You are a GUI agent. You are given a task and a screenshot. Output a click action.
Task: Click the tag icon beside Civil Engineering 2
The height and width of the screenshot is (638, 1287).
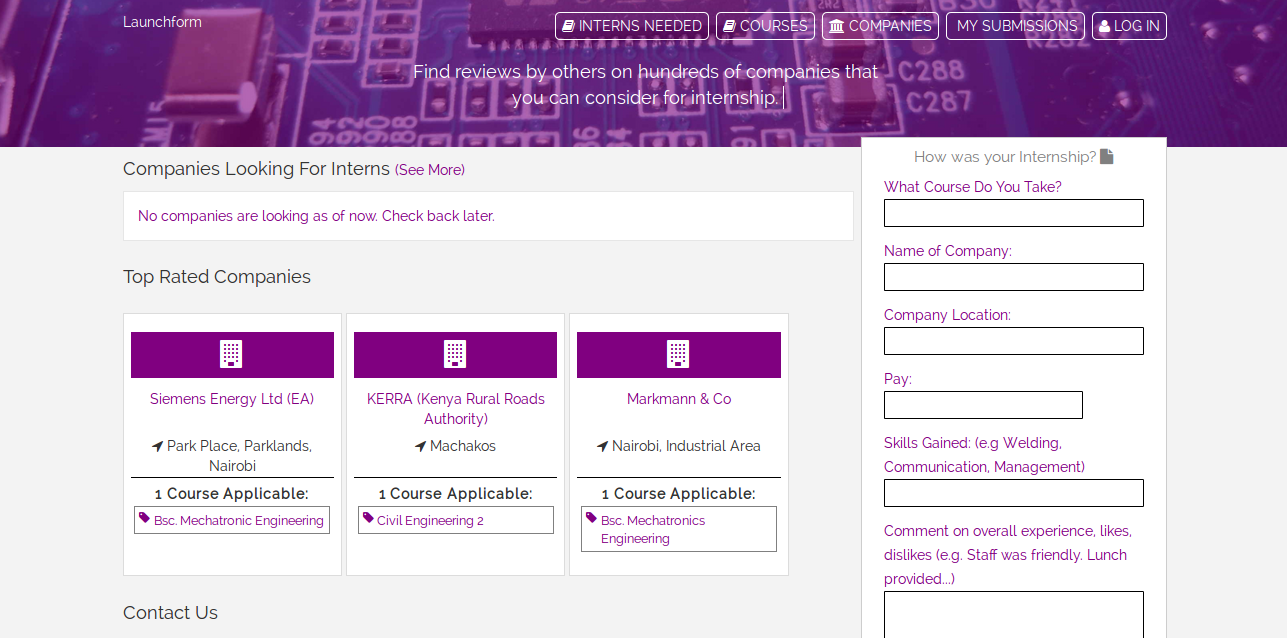click(x=368, y=519)
